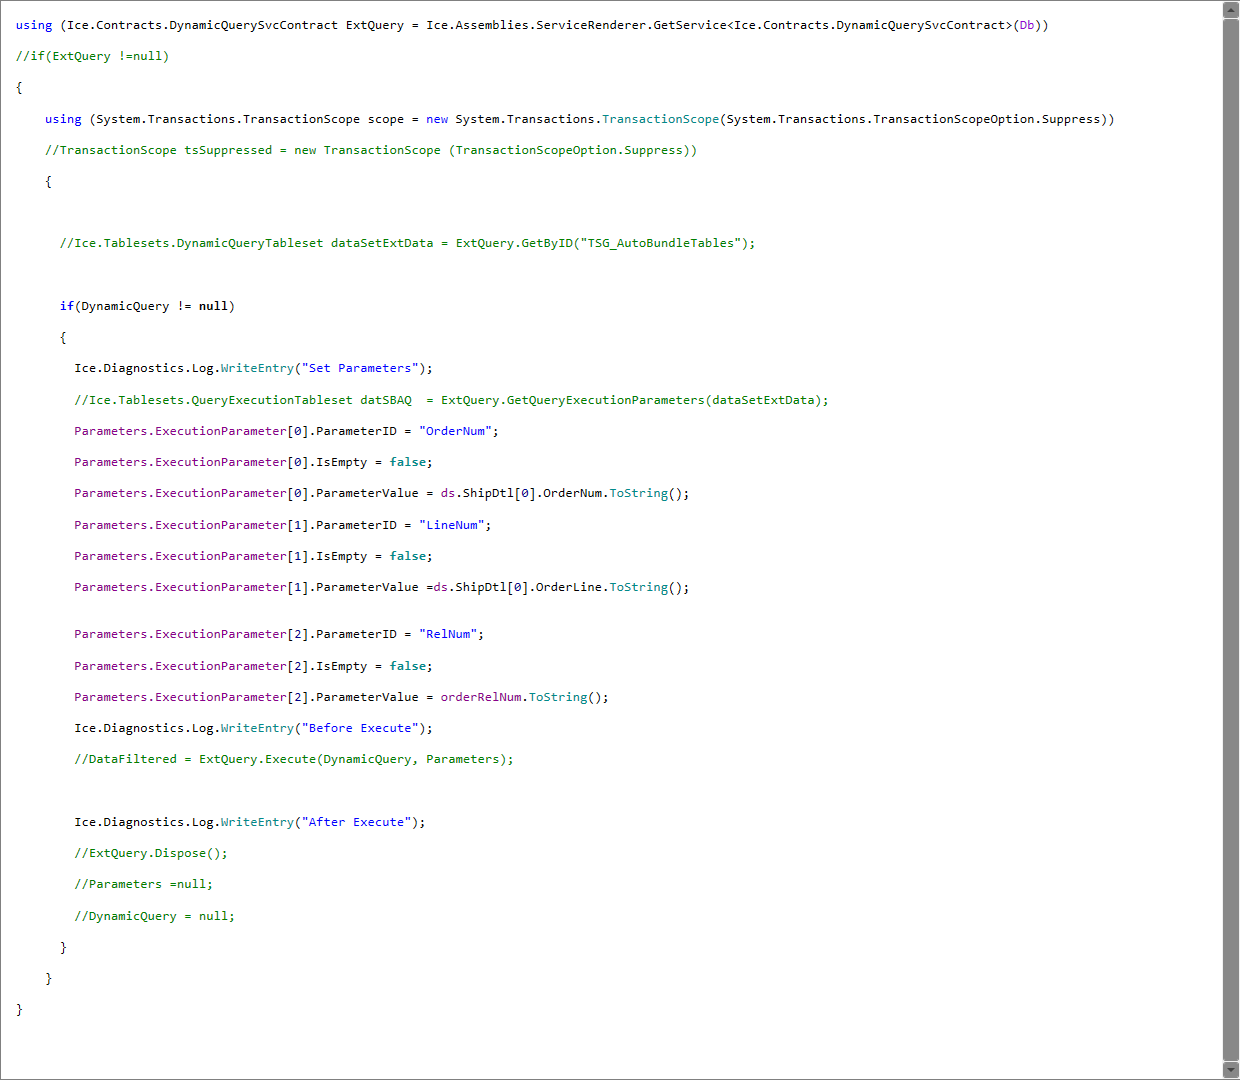Image resolution: width=1240 pixels, height=1080 pixels.
Task: Click the commented "//ExtQuery.Dispose();" line
Action: [151, 853]
